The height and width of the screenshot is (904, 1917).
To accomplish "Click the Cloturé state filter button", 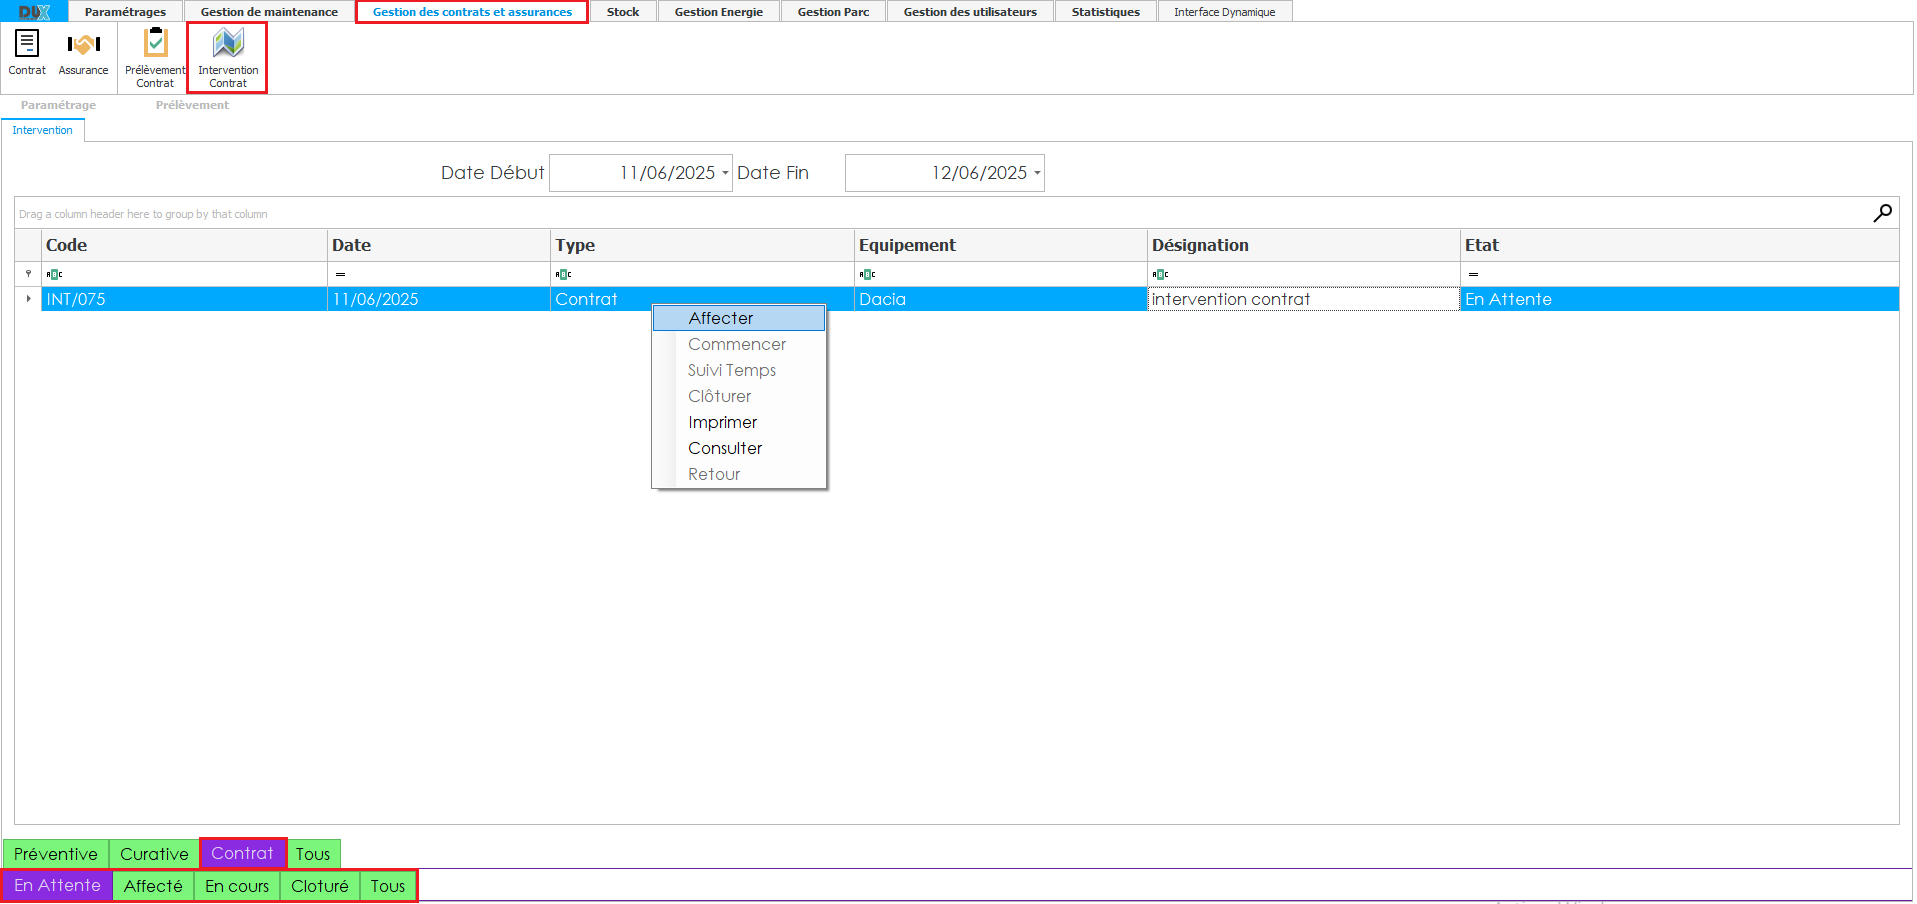I will pyautogui.click(x=319, y=886).
